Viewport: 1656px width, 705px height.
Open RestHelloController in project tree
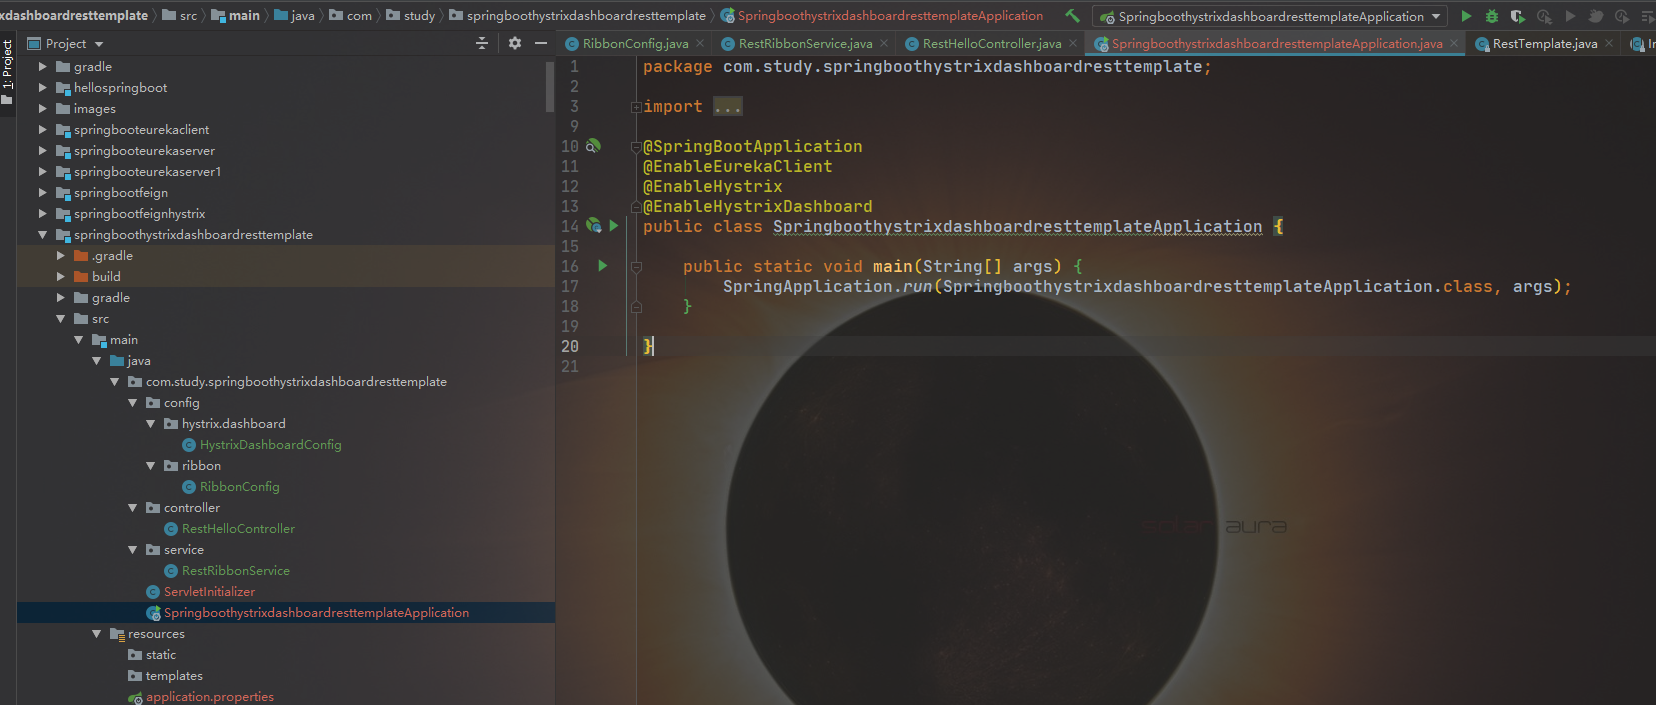[x=238, y=529]
